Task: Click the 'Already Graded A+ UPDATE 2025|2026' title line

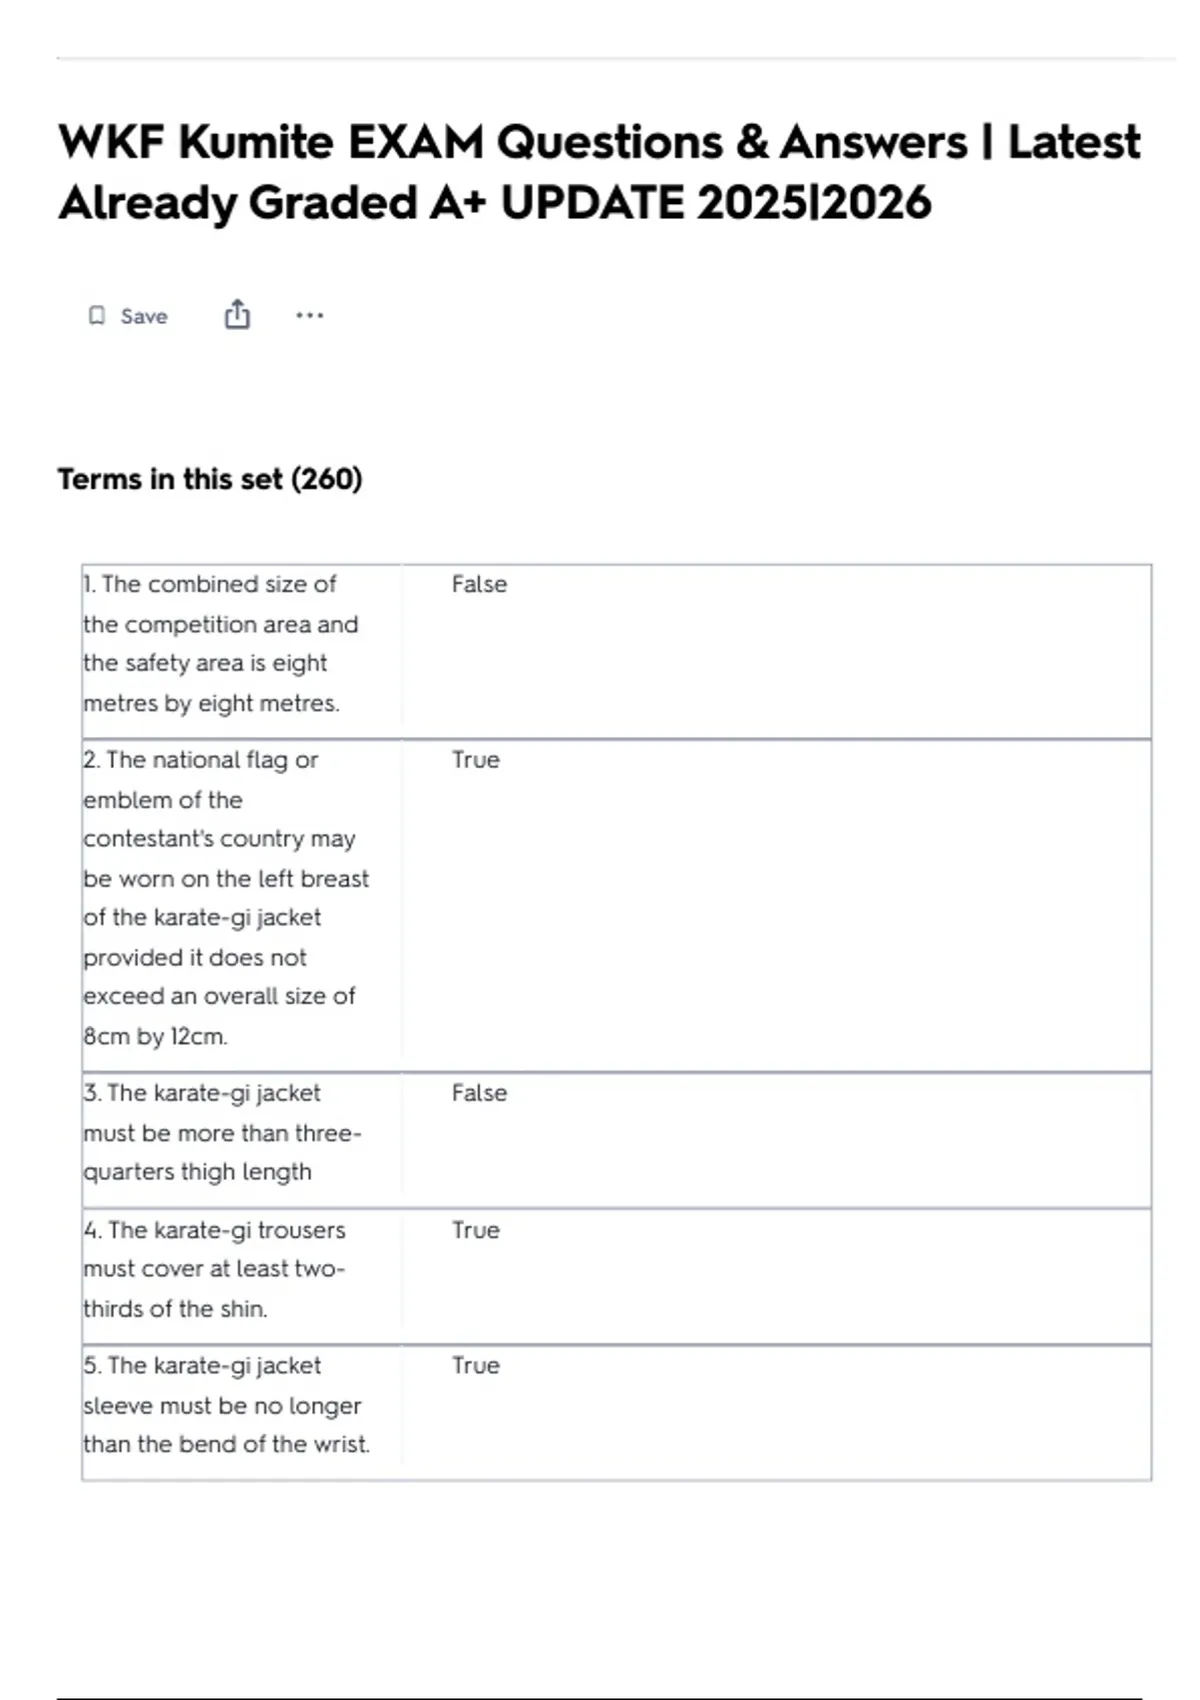Action: [495, 203]
